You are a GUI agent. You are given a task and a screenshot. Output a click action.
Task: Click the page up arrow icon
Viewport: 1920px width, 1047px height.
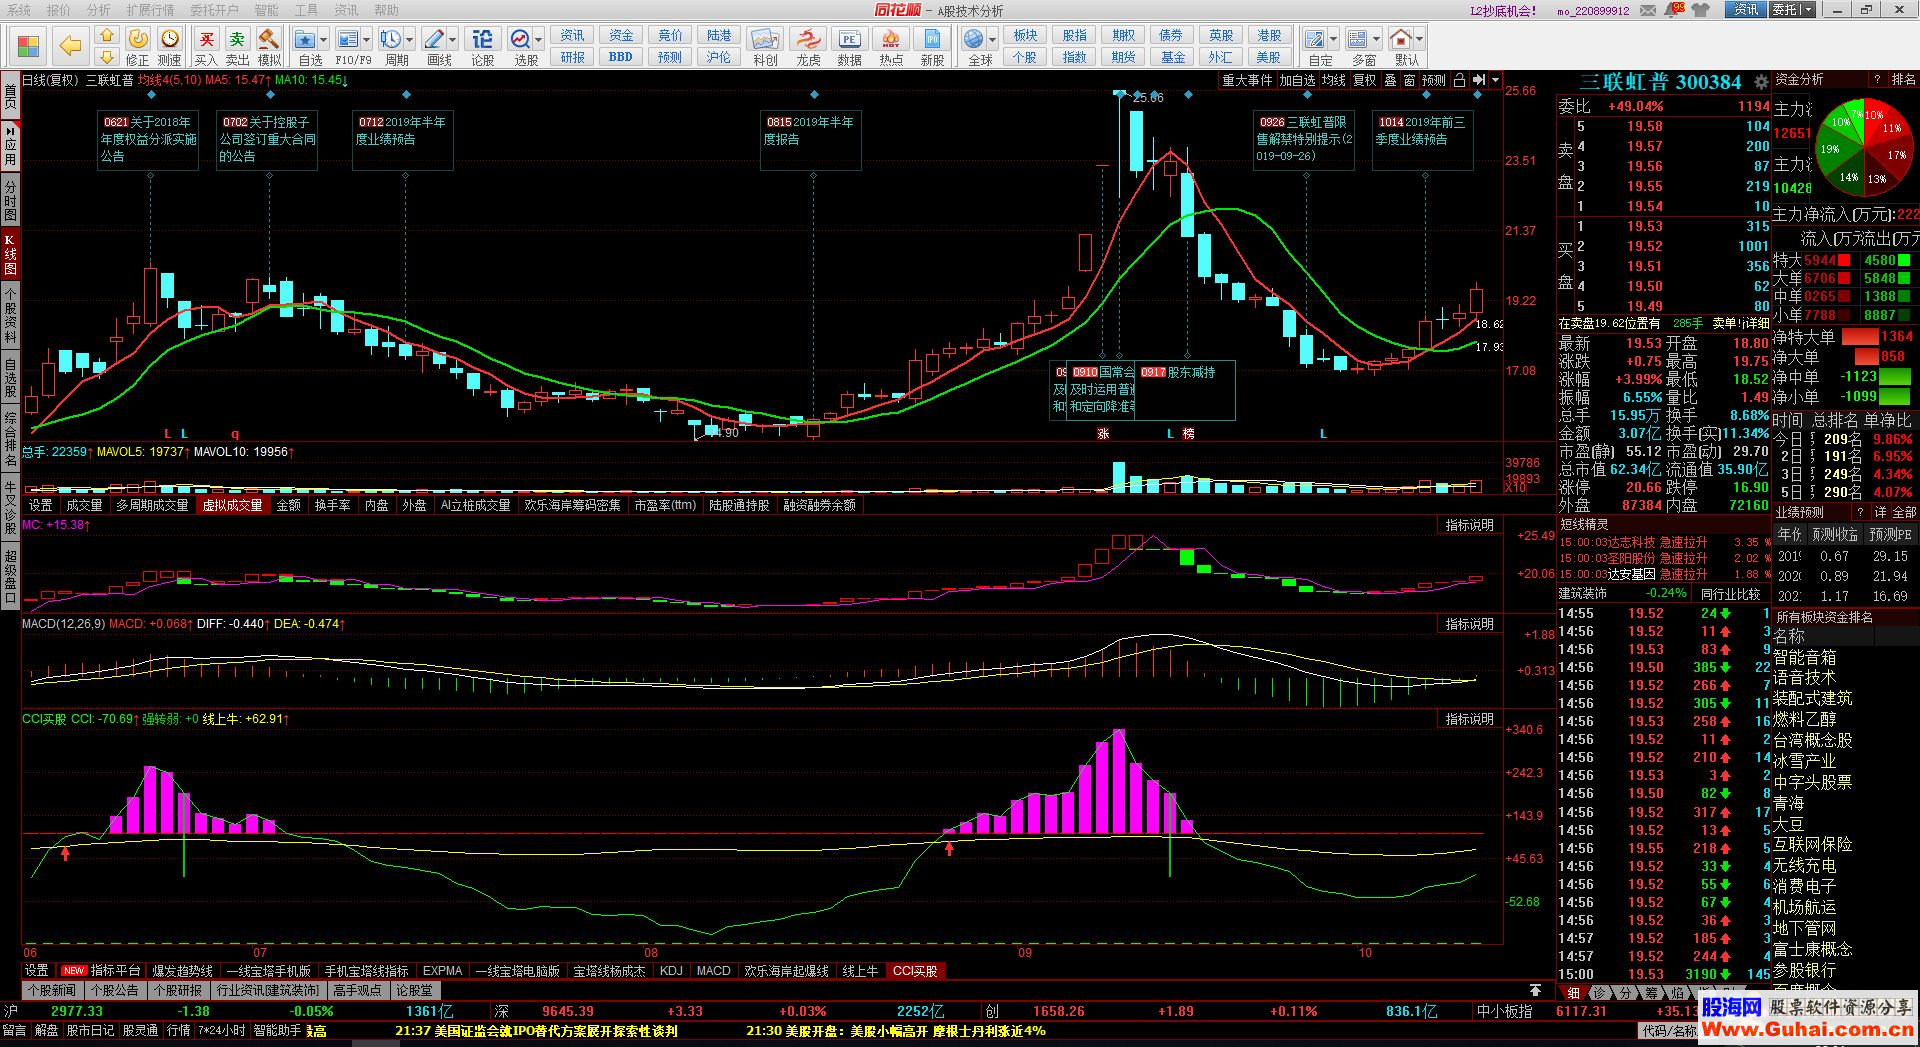[x=106, y=35]
